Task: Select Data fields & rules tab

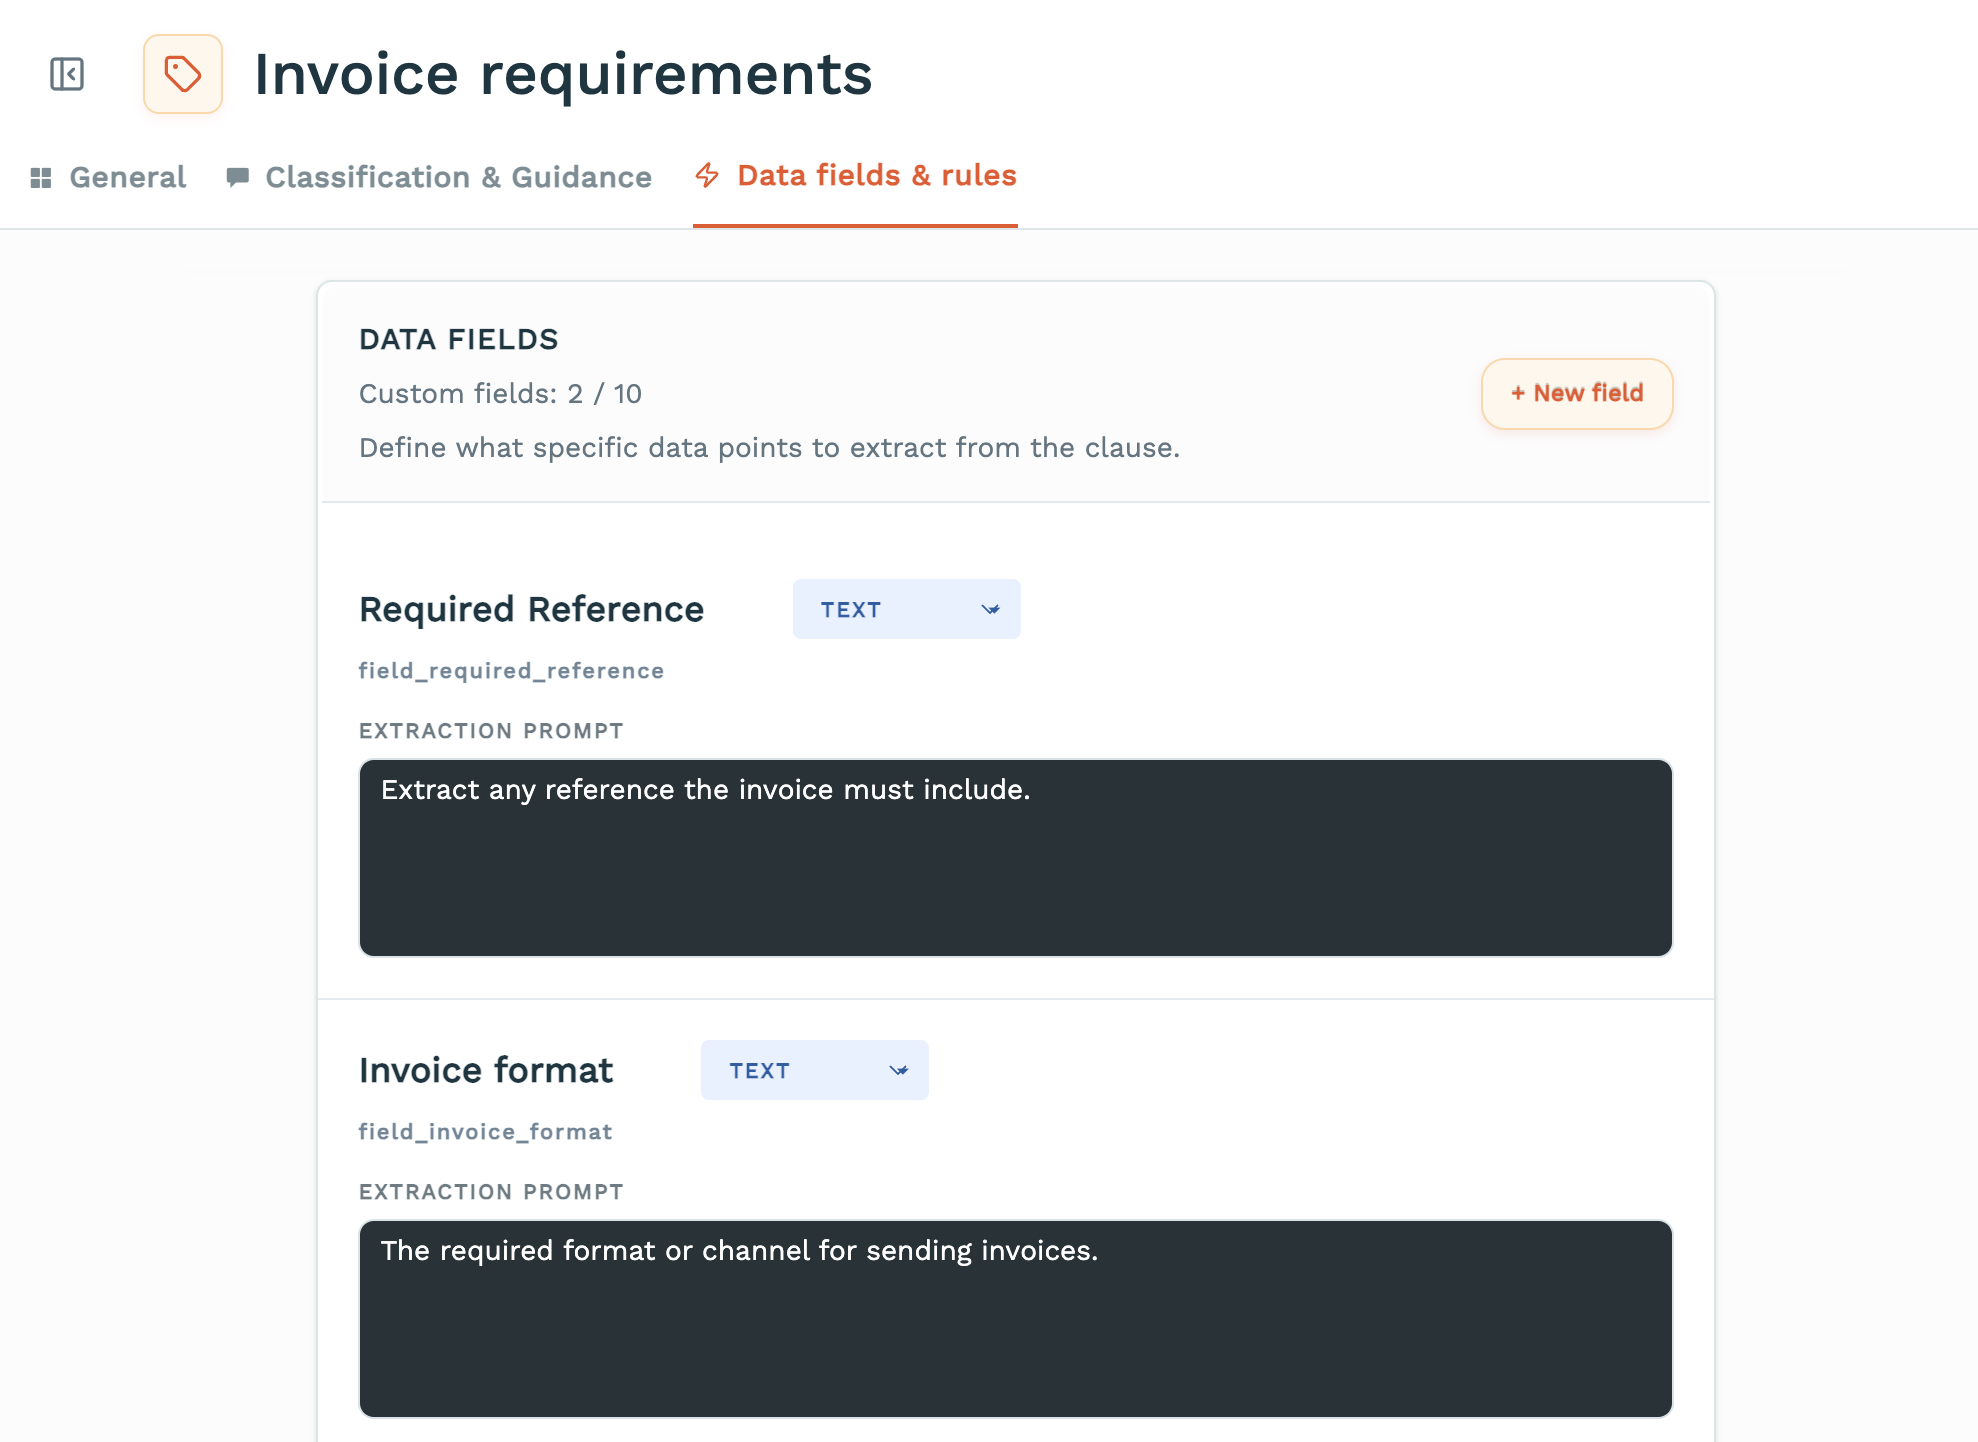Action: coord(855,176)
